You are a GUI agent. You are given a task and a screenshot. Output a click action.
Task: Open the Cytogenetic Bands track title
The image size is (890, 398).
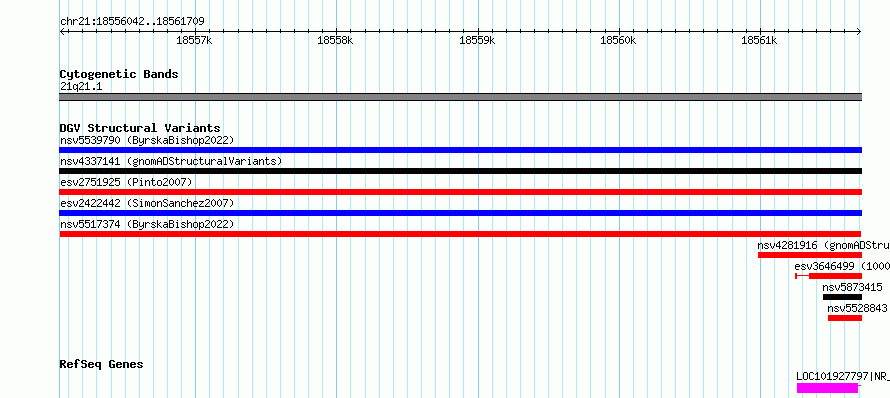[x=119, y=74]
